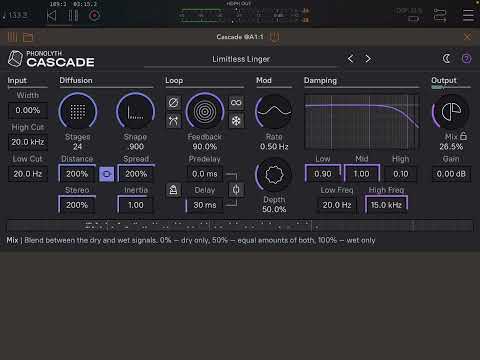Click the Inertia value 1.00
480x360 pixels.
136,205
